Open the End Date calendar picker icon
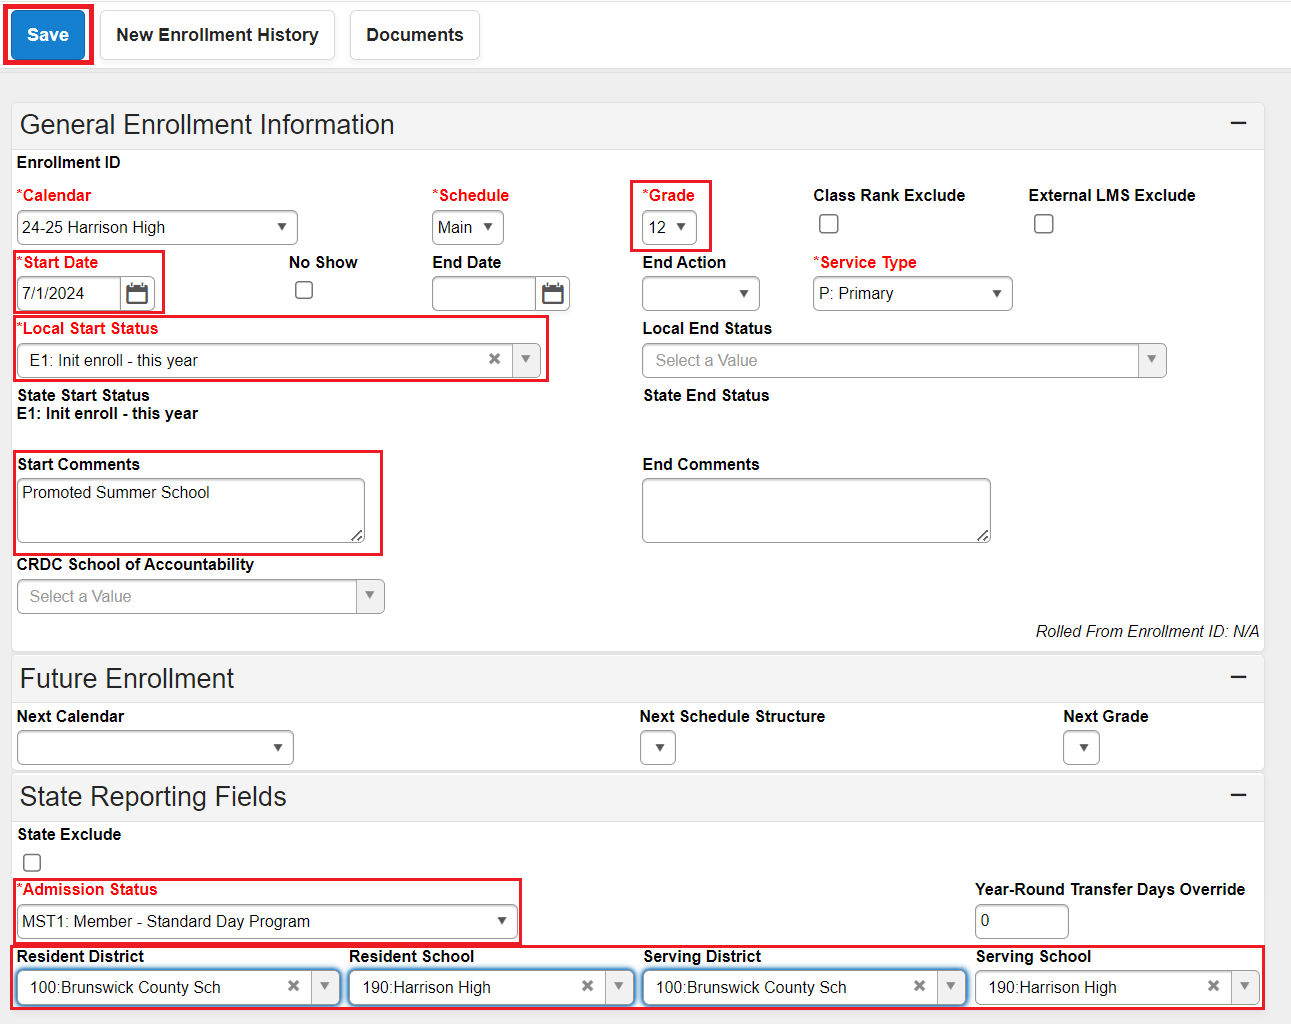1291x1024 pixels. (553, 293)
